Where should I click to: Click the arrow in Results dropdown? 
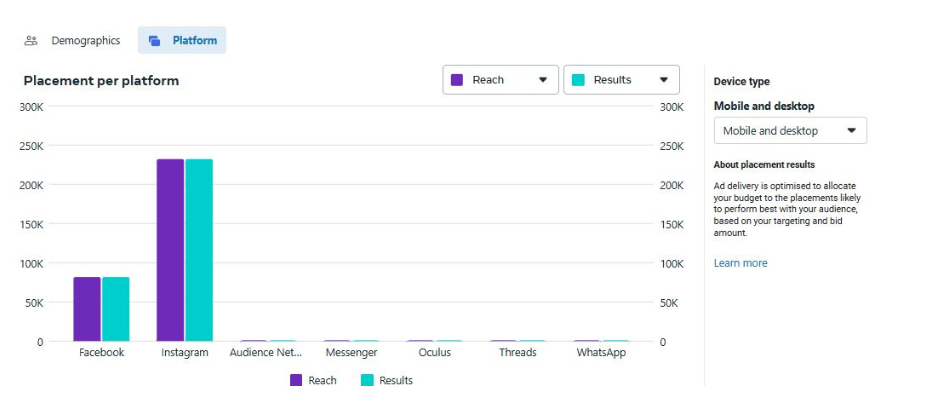pyautogui.click(x=664, y=80)
